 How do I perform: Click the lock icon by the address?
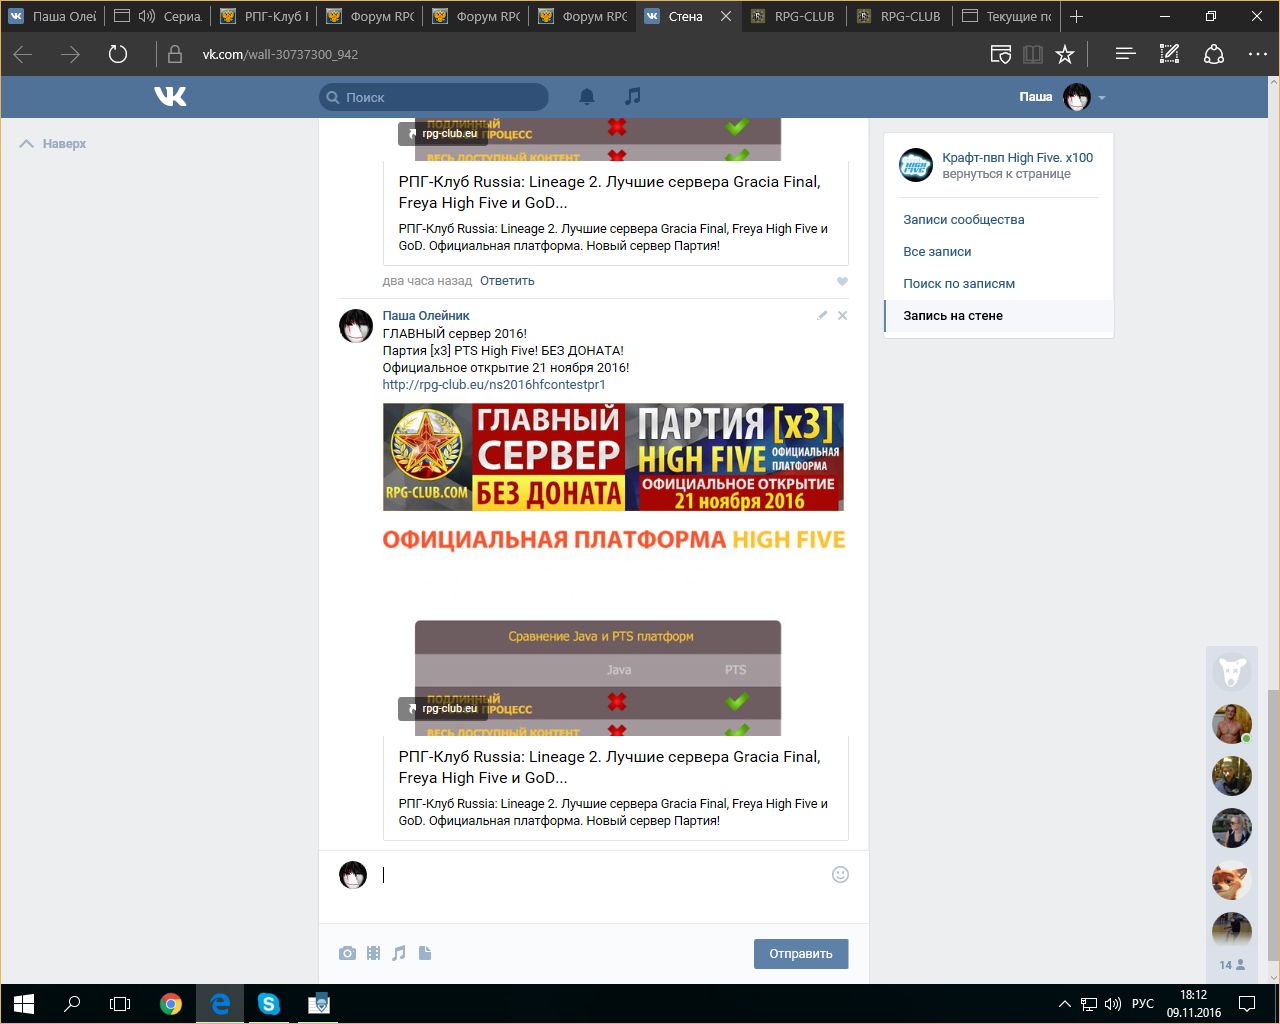point(175,54)
